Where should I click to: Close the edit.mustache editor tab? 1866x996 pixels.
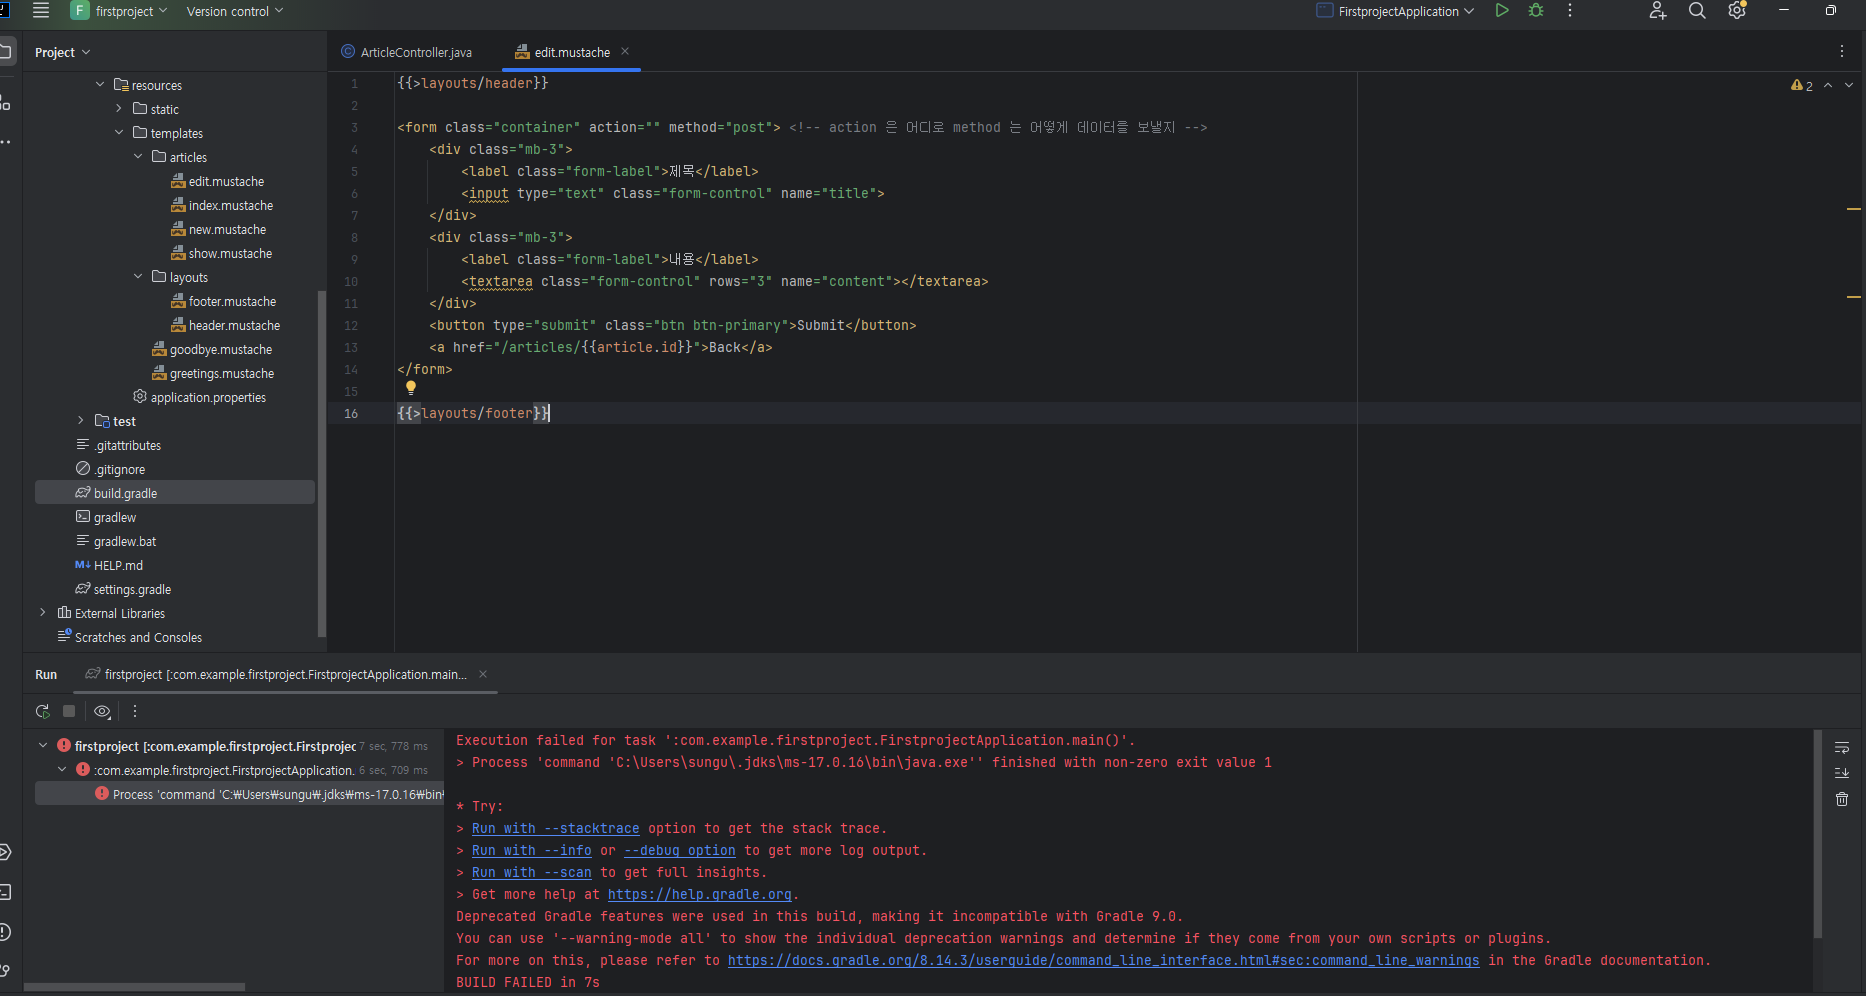tap(625, 51)
